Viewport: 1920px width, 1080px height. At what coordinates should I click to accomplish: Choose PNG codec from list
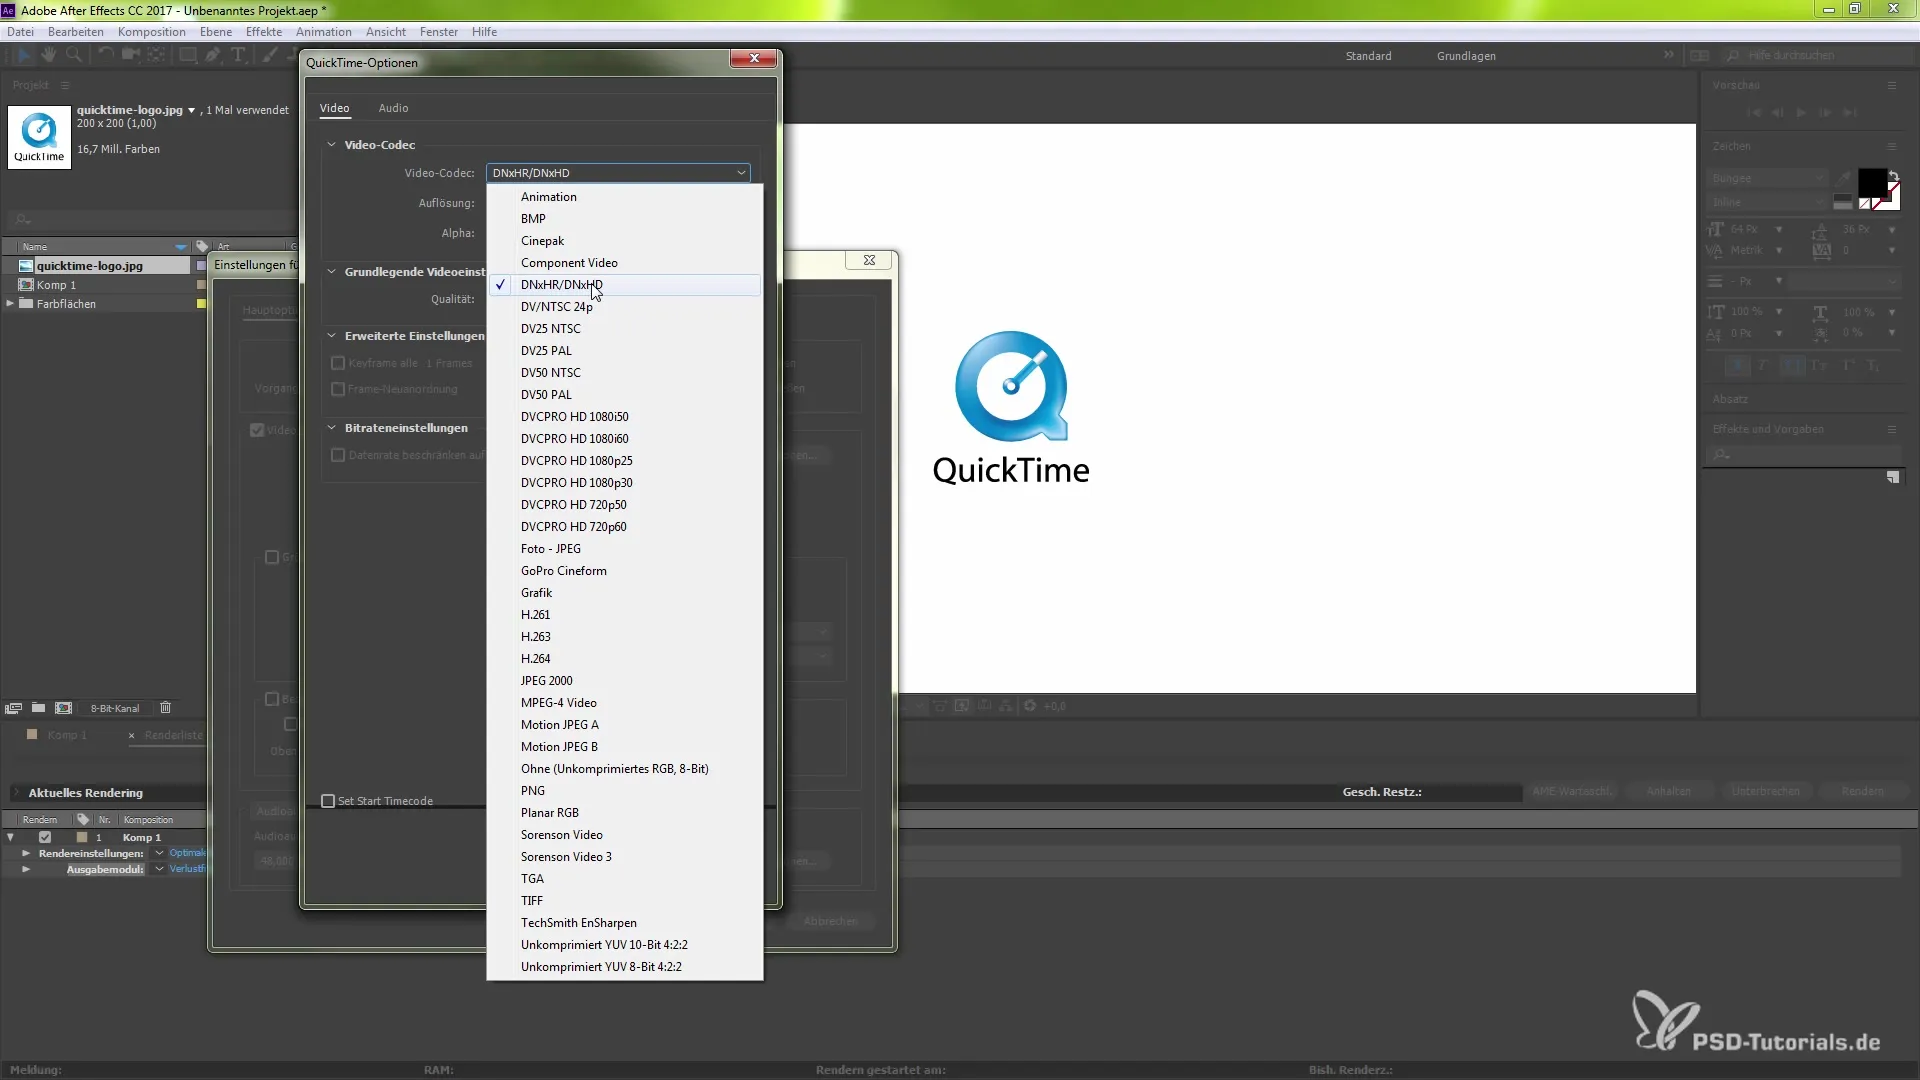coord(625,791)
